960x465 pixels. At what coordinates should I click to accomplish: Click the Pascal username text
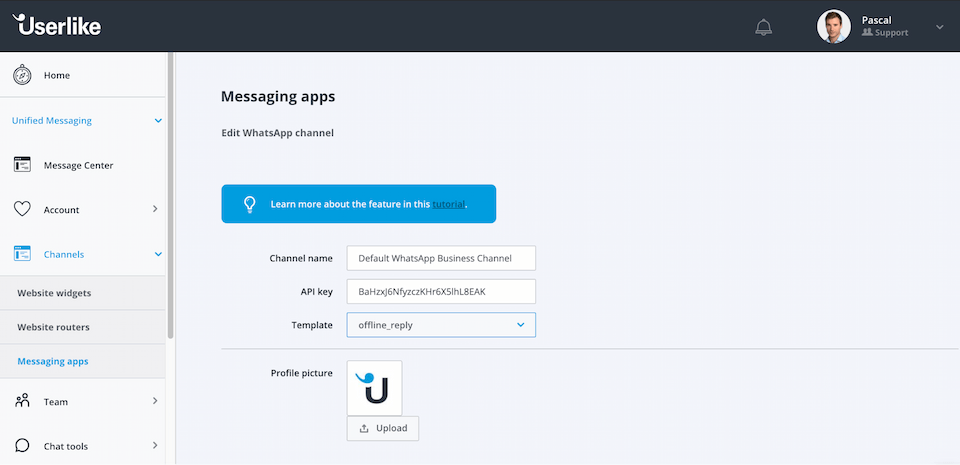coord(876,20)
